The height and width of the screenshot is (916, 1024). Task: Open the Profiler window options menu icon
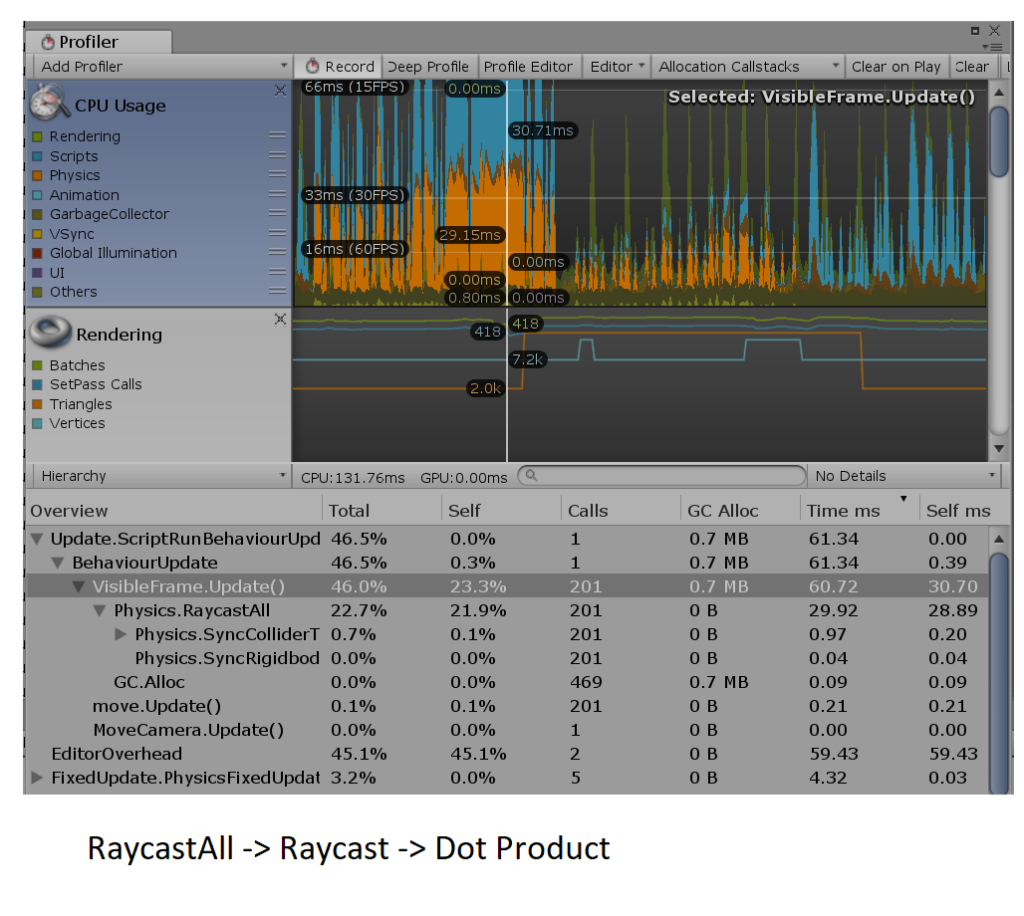(x=992, y=46)
